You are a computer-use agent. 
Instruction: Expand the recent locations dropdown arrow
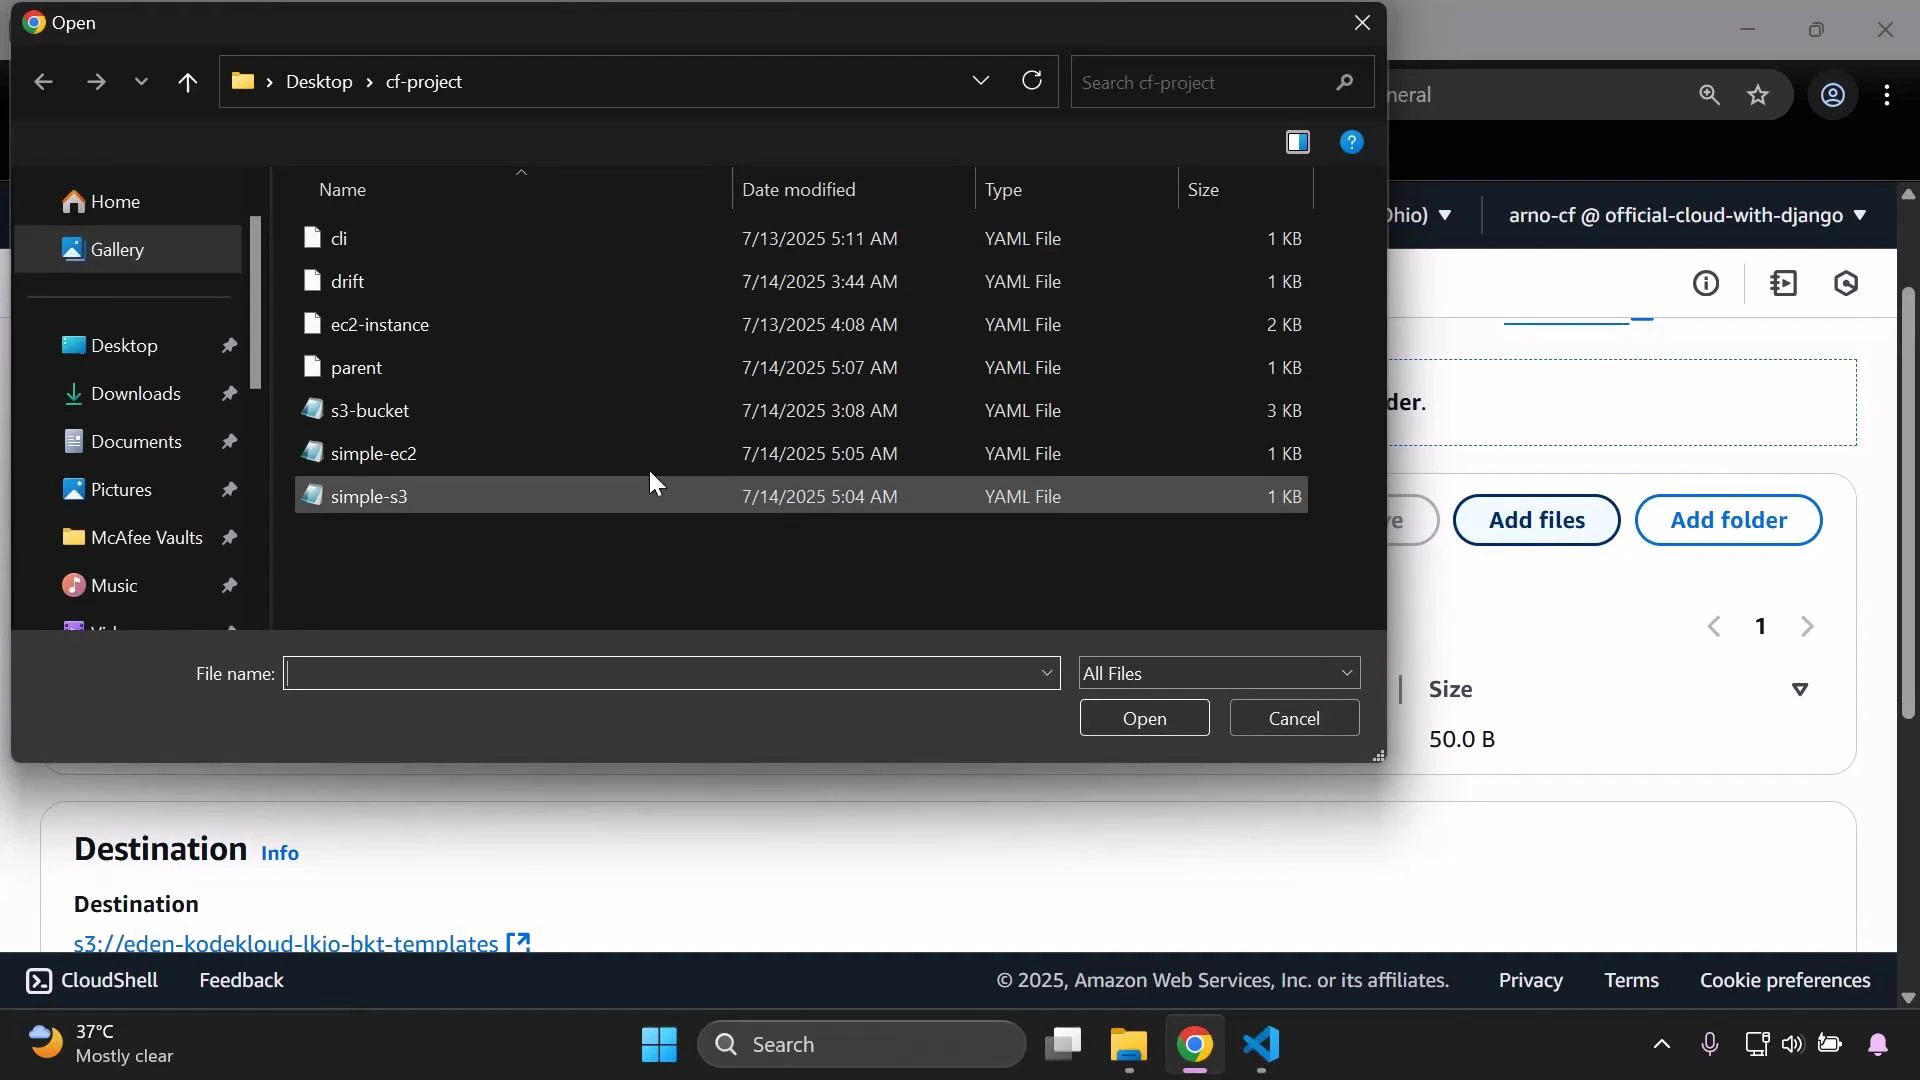click(141, 83)
